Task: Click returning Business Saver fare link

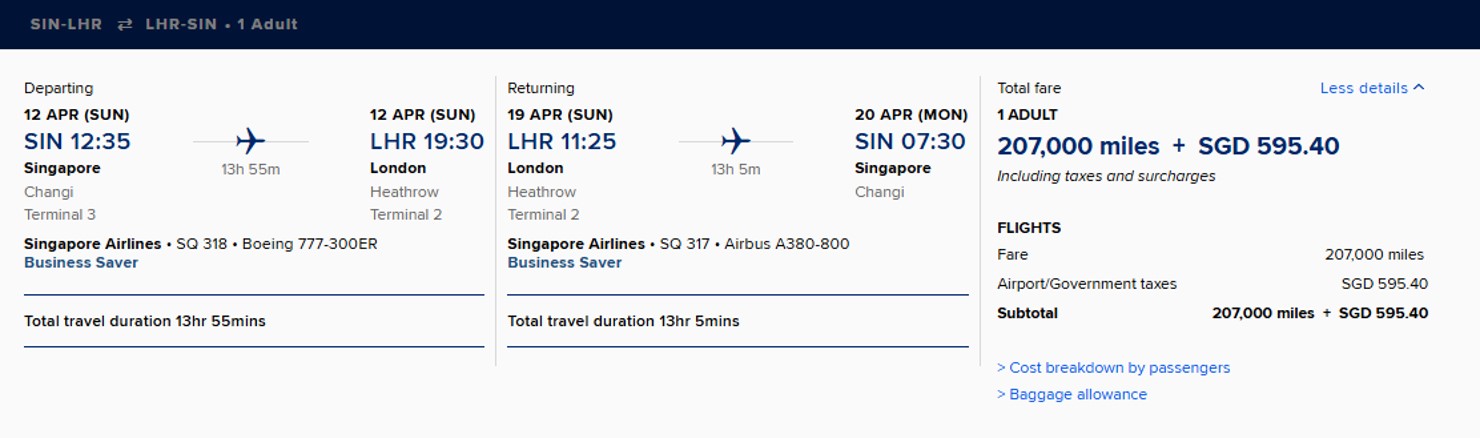Action: click(x=564, y=263)
